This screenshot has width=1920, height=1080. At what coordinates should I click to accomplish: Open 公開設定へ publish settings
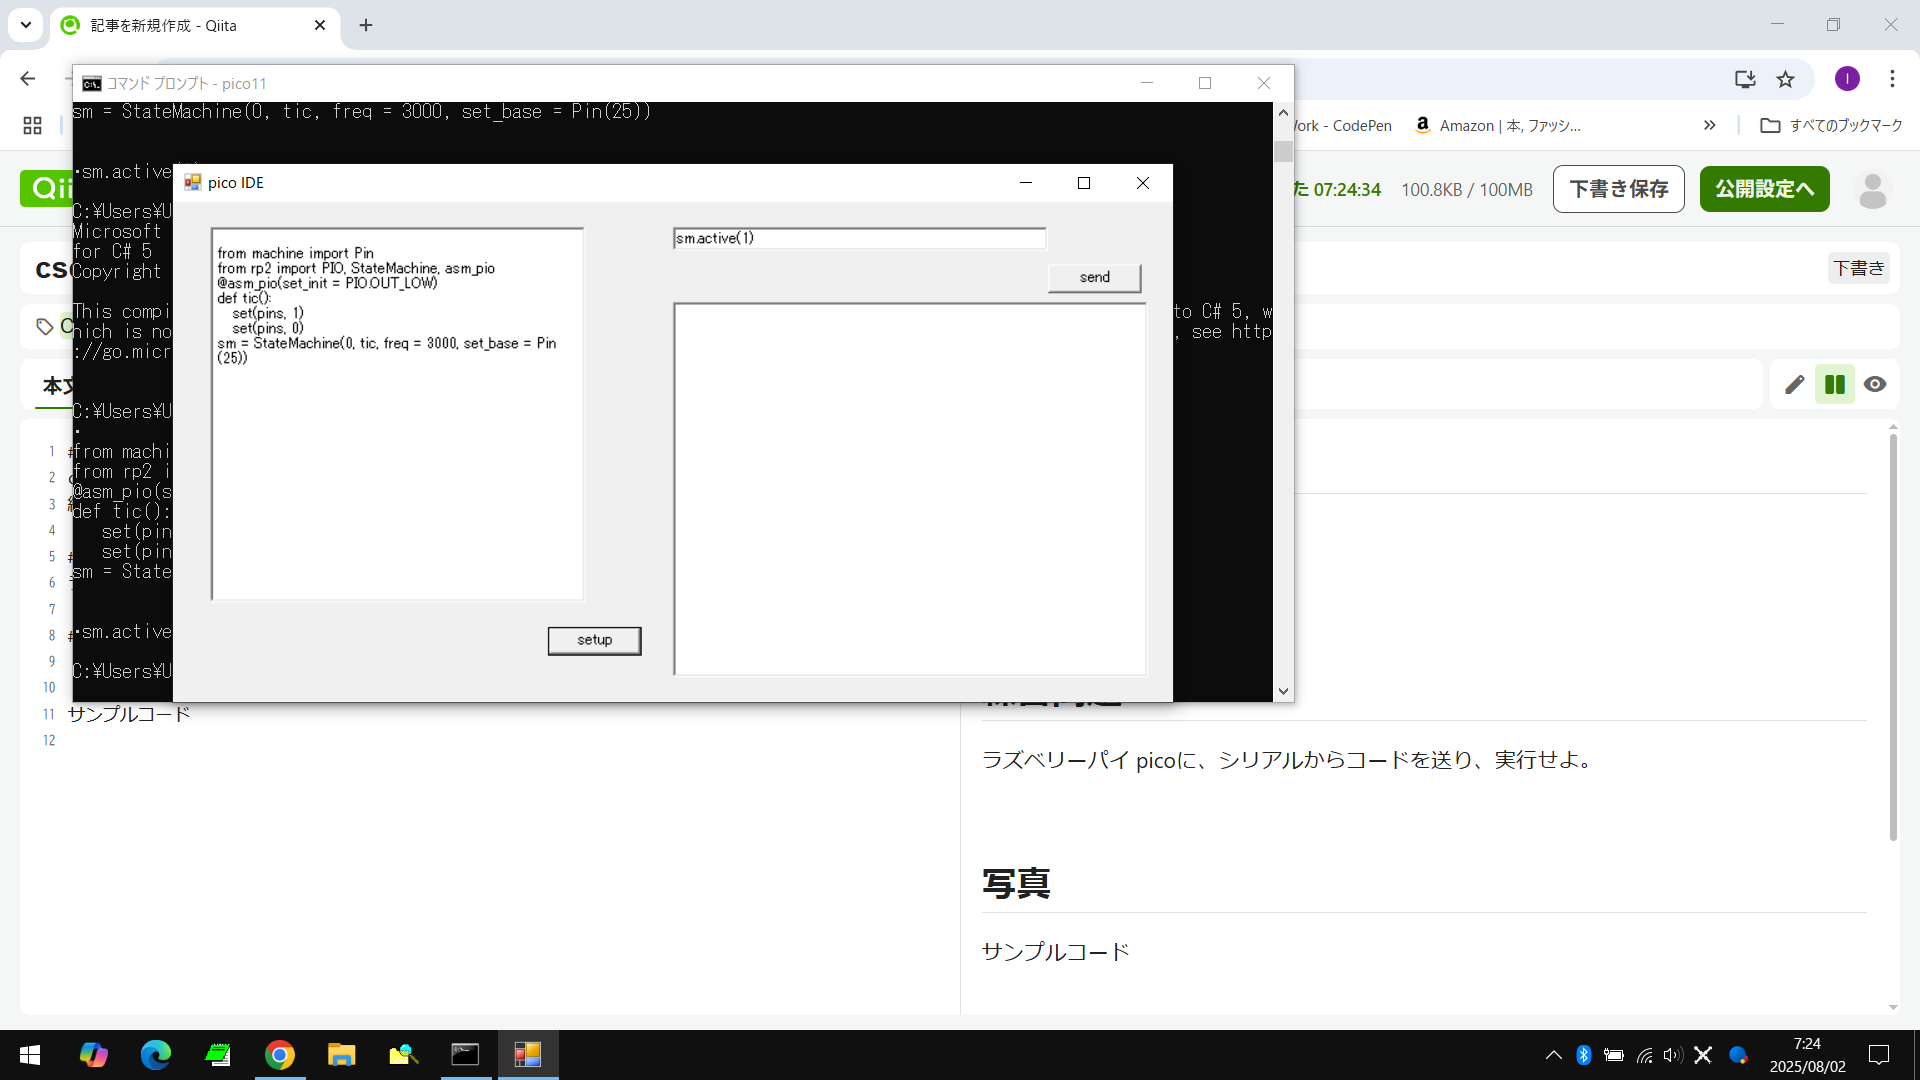click(1764, 189)
